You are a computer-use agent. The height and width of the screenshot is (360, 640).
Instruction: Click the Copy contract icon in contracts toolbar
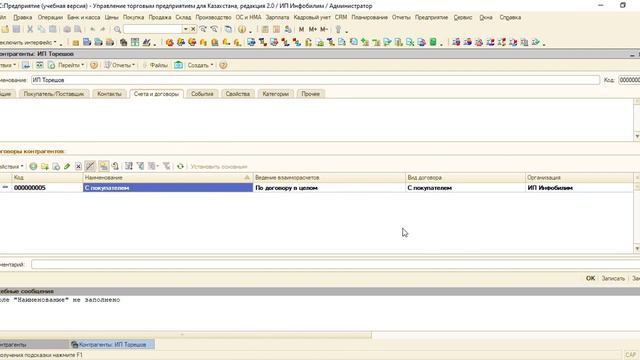[x=56, y=166]
